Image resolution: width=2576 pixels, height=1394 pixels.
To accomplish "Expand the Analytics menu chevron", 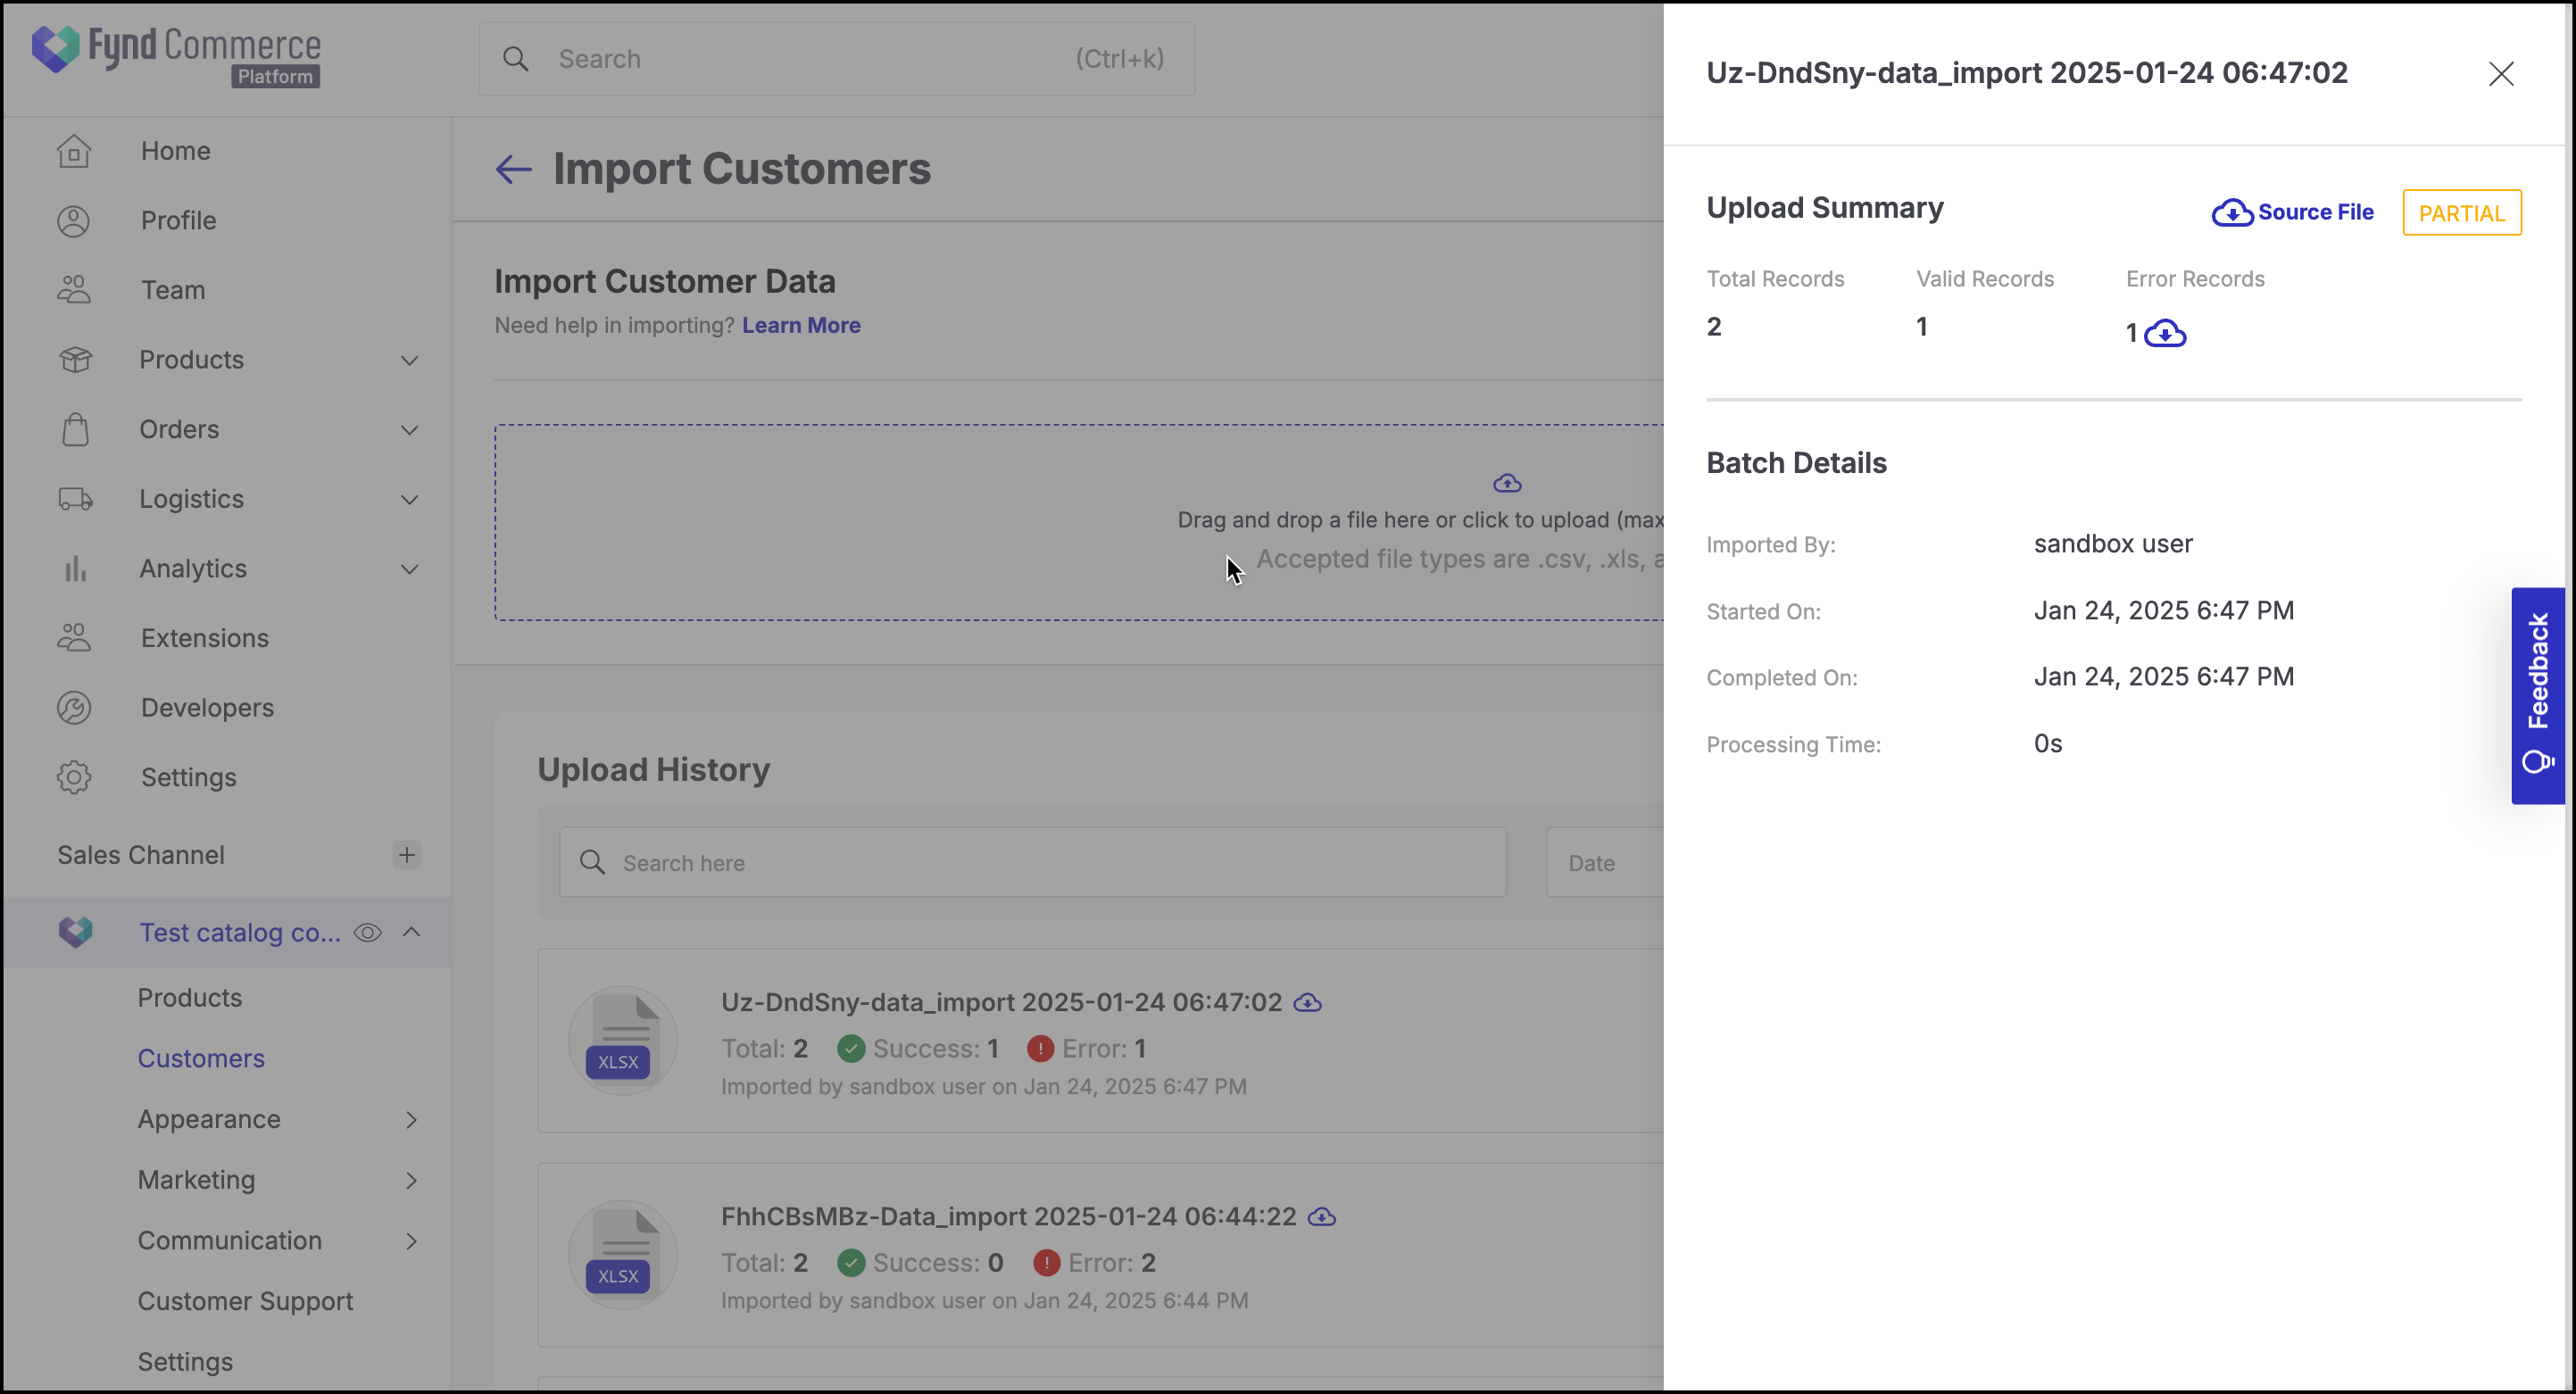I will click(409, 569).
